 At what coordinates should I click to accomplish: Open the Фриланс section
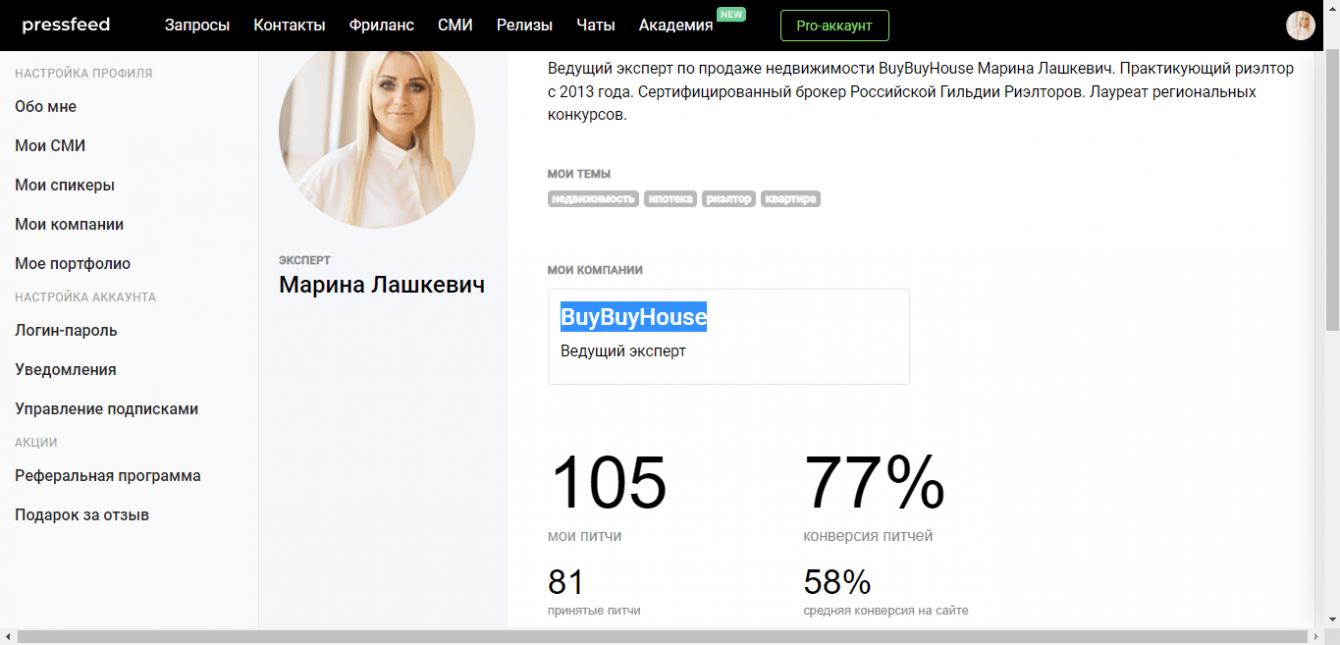pos(381,25)
